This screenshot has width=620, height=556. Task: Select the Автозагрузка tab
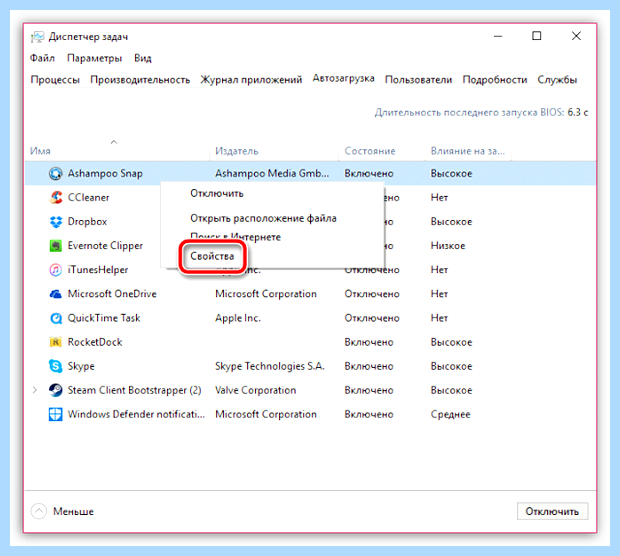(x=344, y=78)
